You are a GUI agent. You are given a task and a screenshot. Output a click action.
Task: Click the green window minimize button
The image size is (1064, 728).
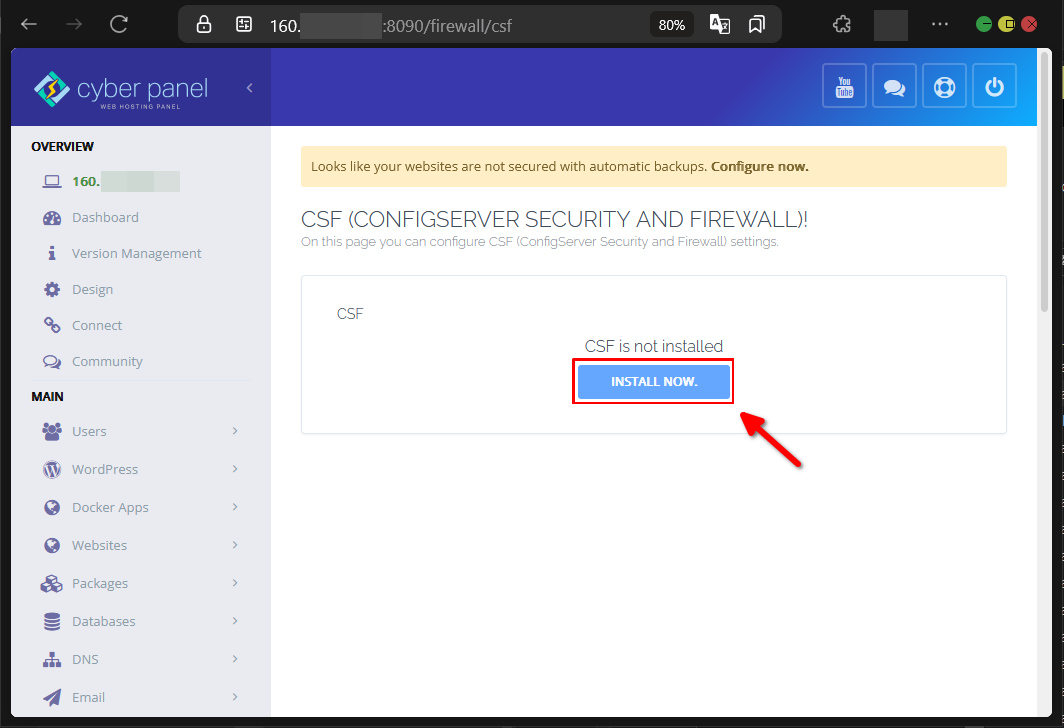click(x=983, y=24)
